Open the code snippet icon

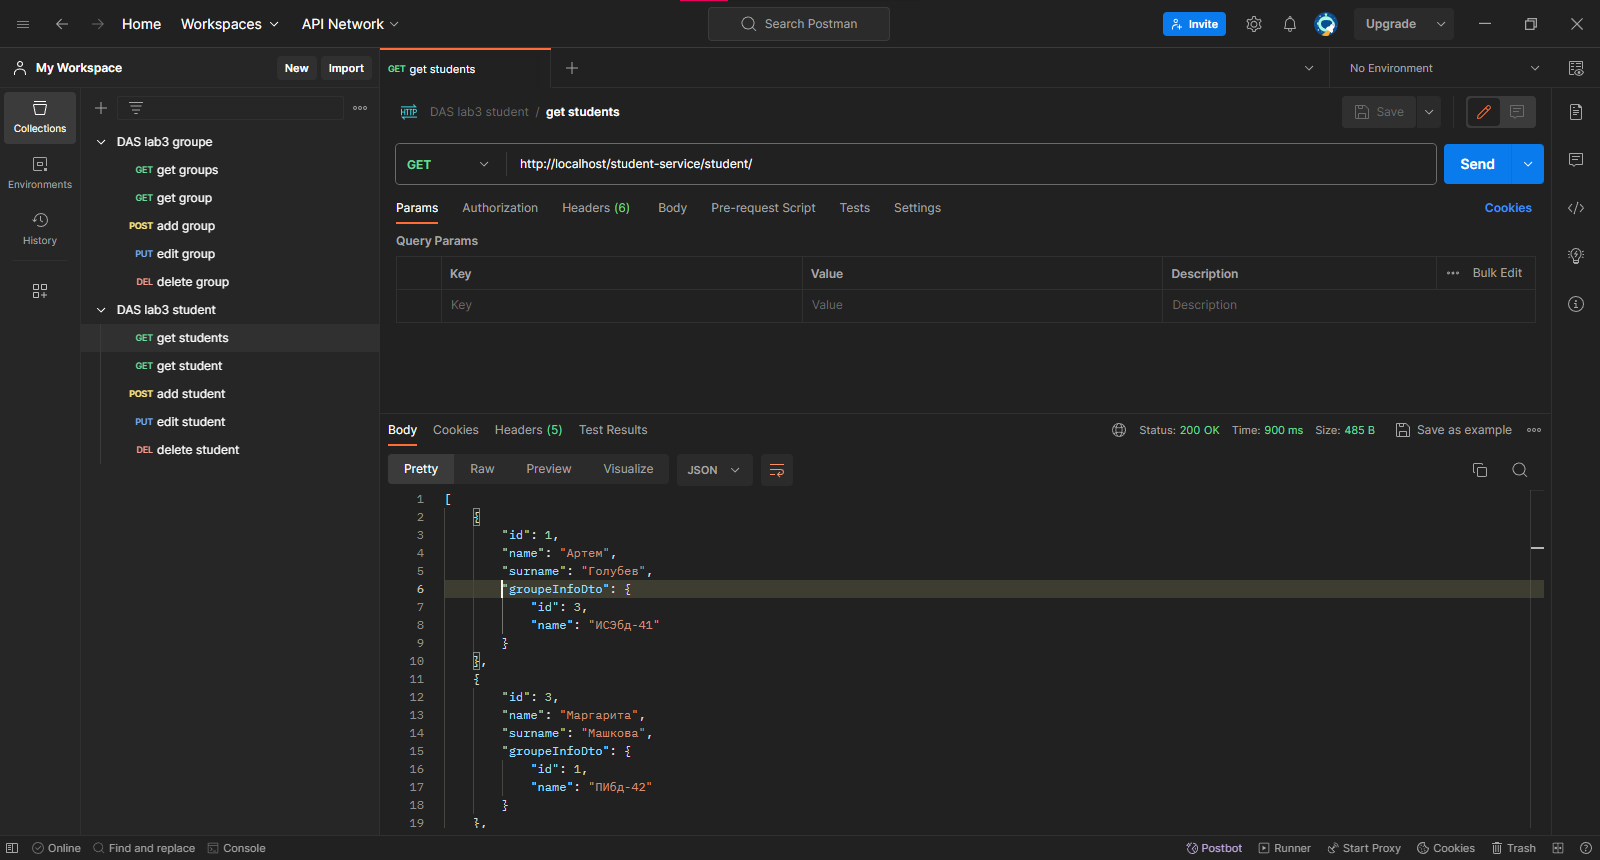(x=1576, y=208)
